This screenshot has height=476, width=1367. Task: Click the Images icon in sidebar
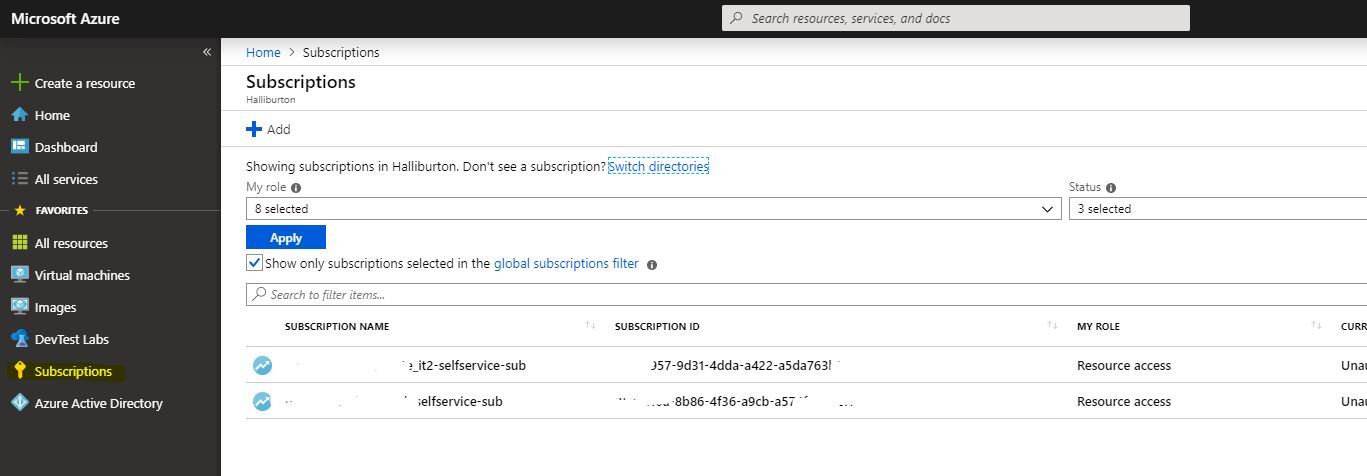(x=19, y=307)
